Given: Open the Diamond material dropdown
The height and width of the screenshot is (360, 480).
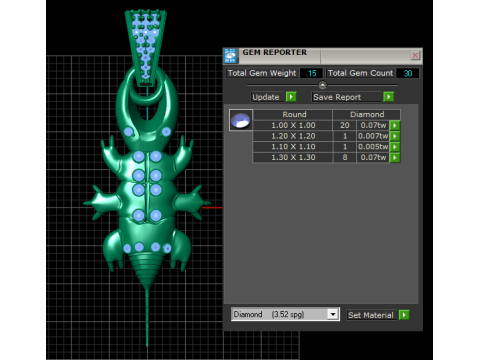Looking at the screenshot, I should (332, 314).
